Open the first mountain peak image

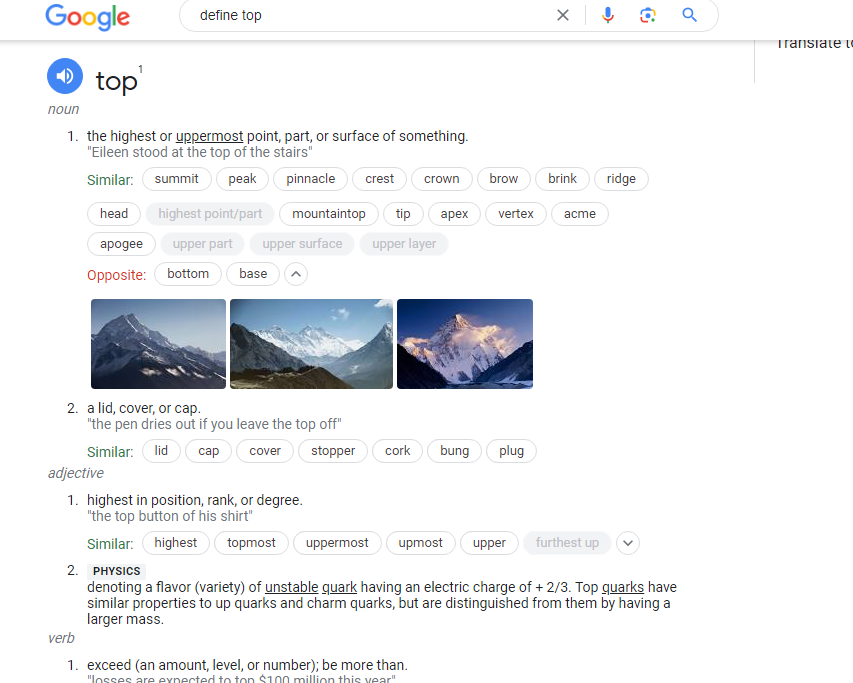tap(158, 344)
